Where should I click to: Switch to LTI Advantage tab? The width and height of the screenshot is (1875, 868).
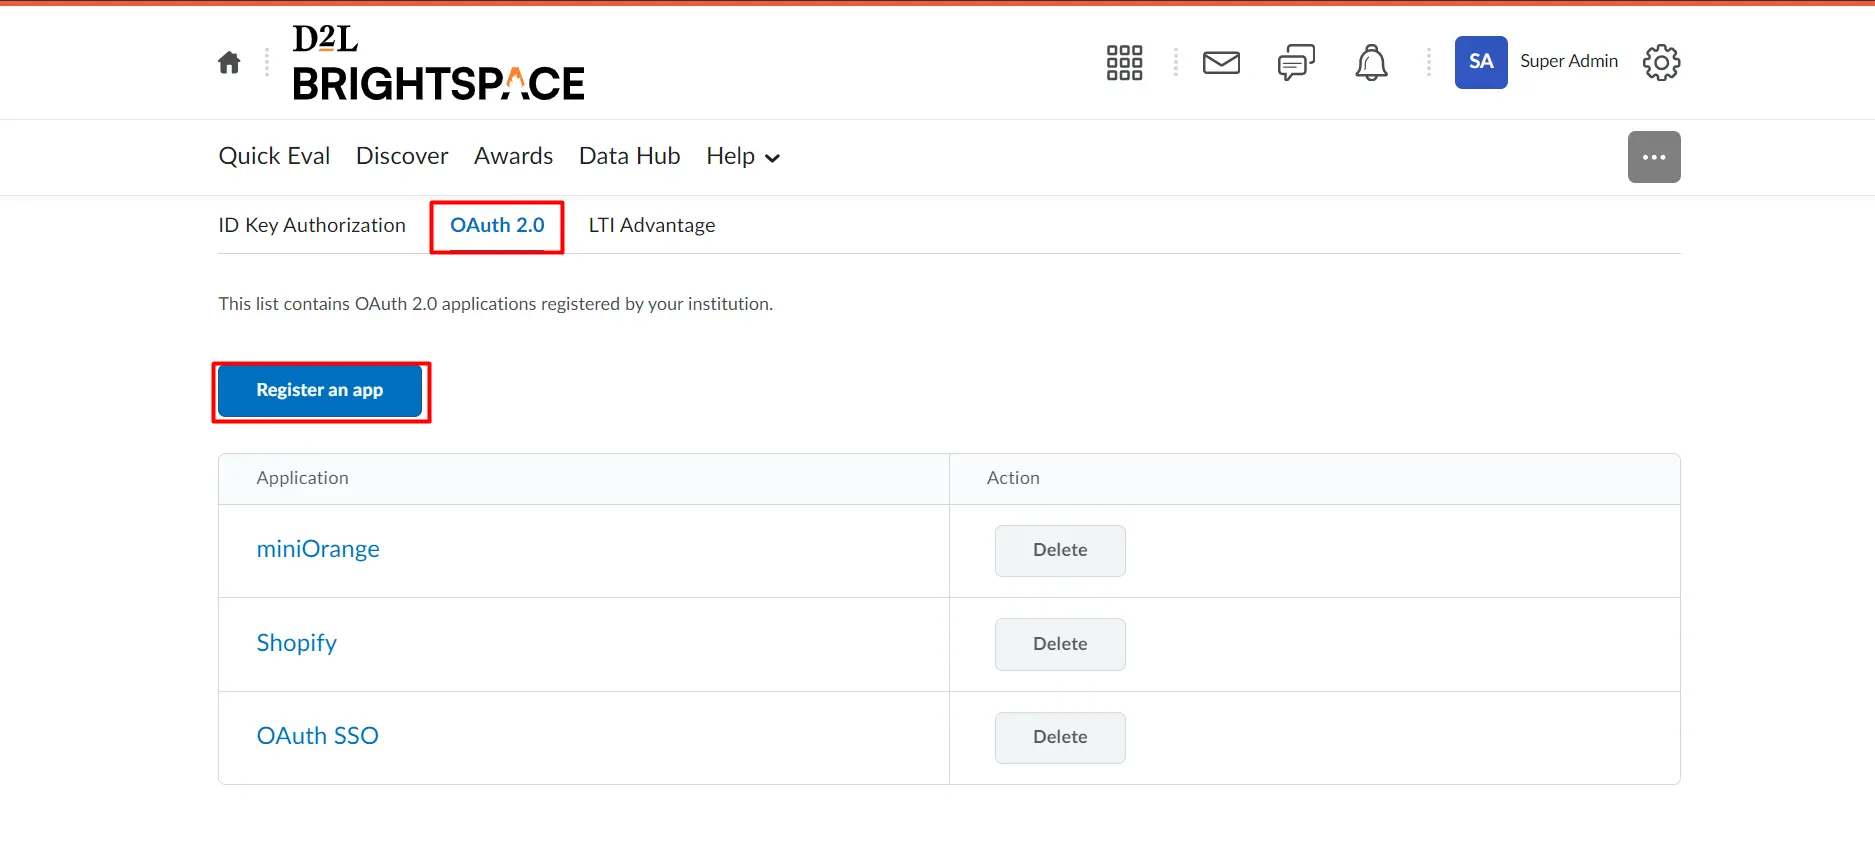pyautogui.click(x=652, y=225)
